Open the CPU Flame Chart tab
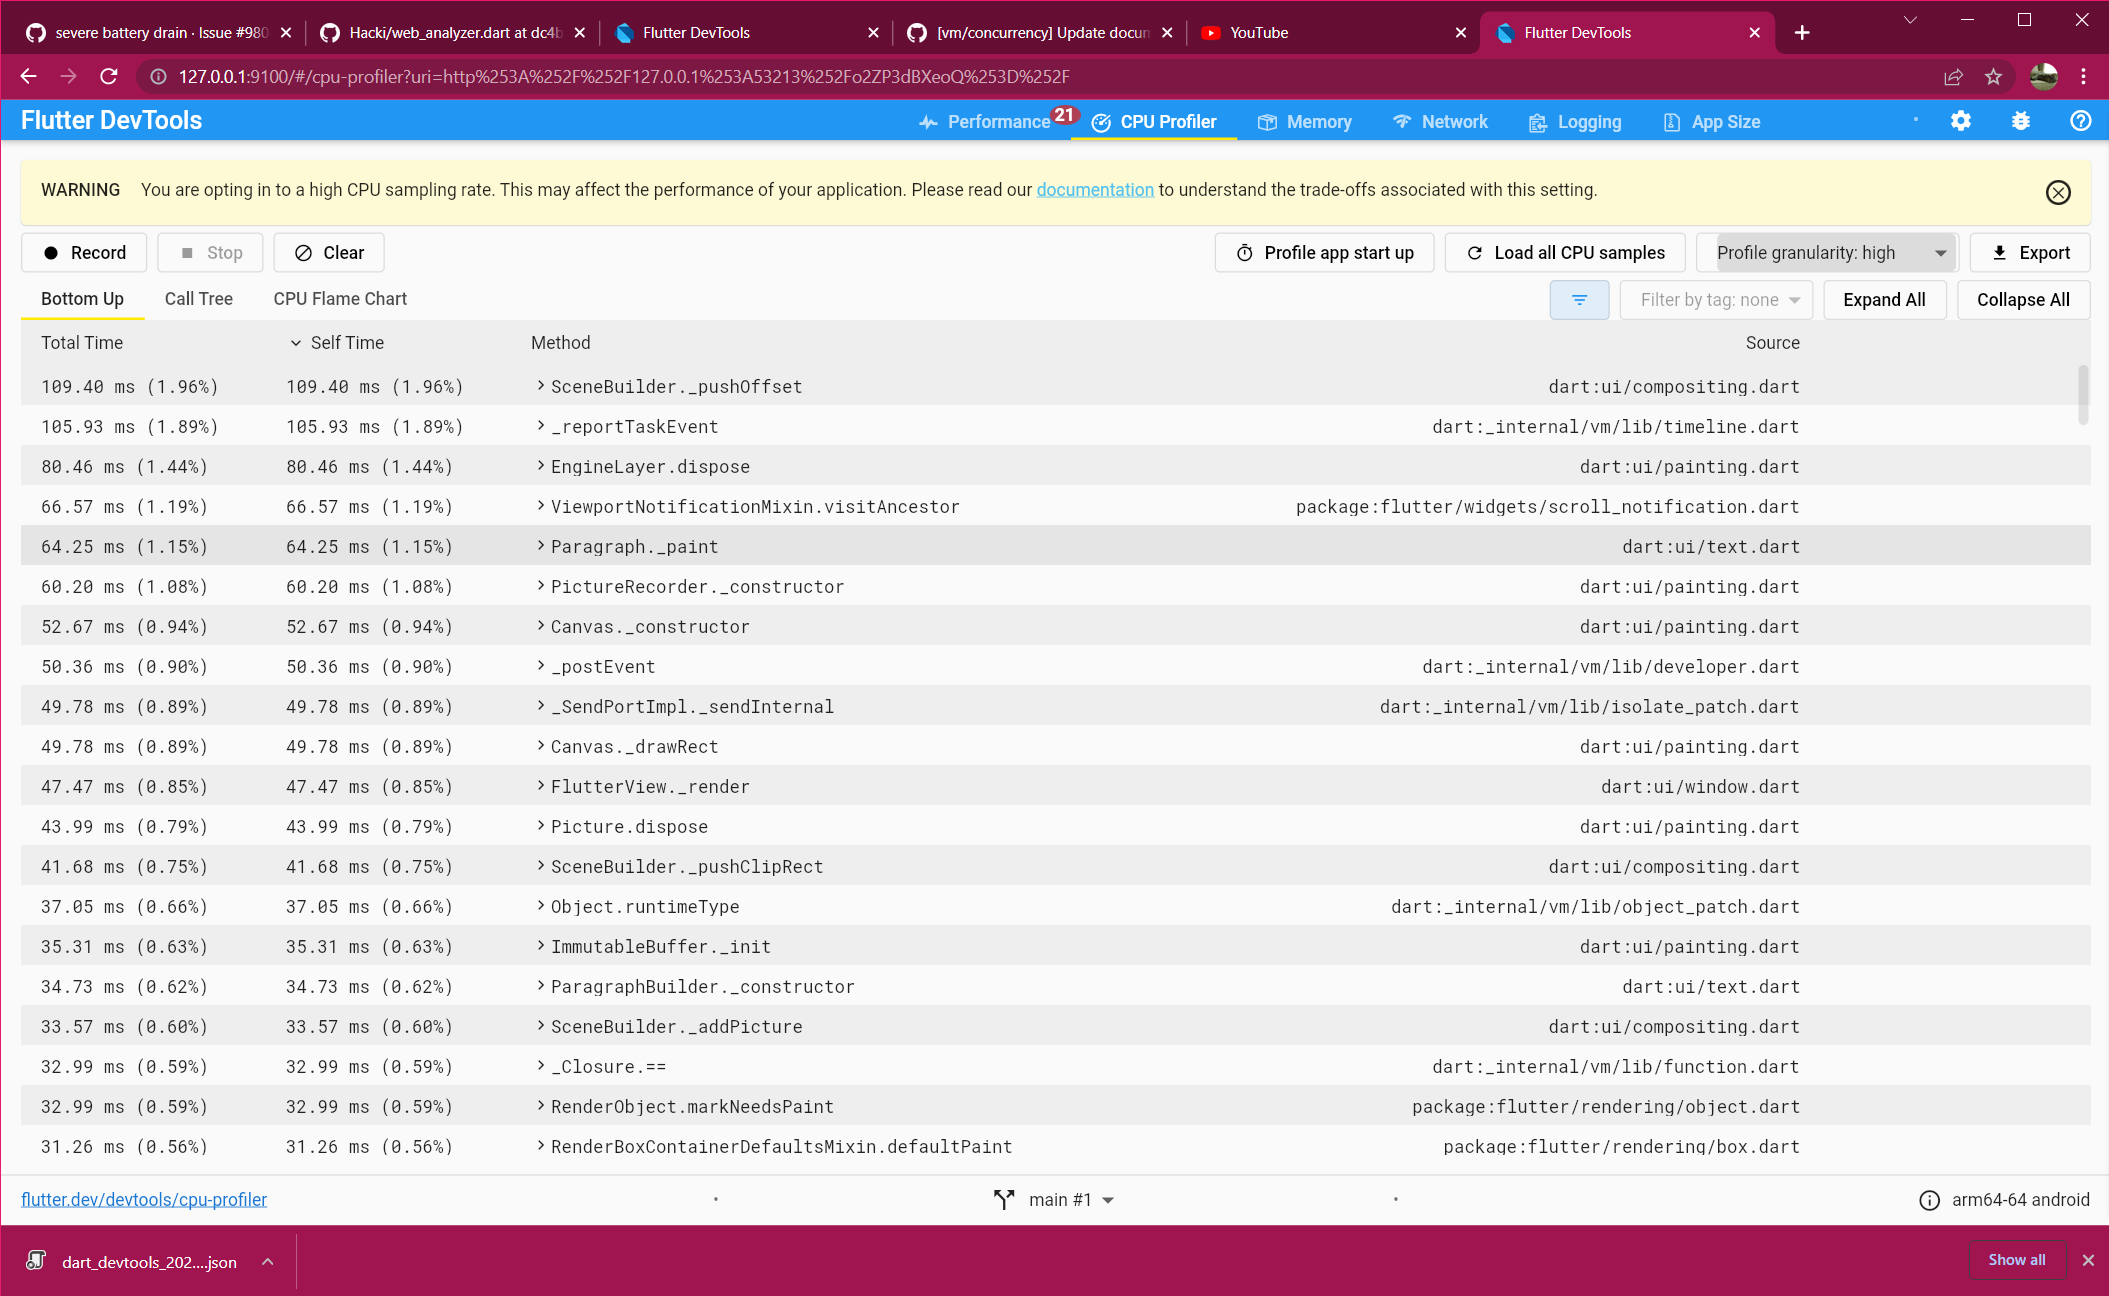Image resolution: width=2109 pixels, height=1296 pixels. click(340, 298)
